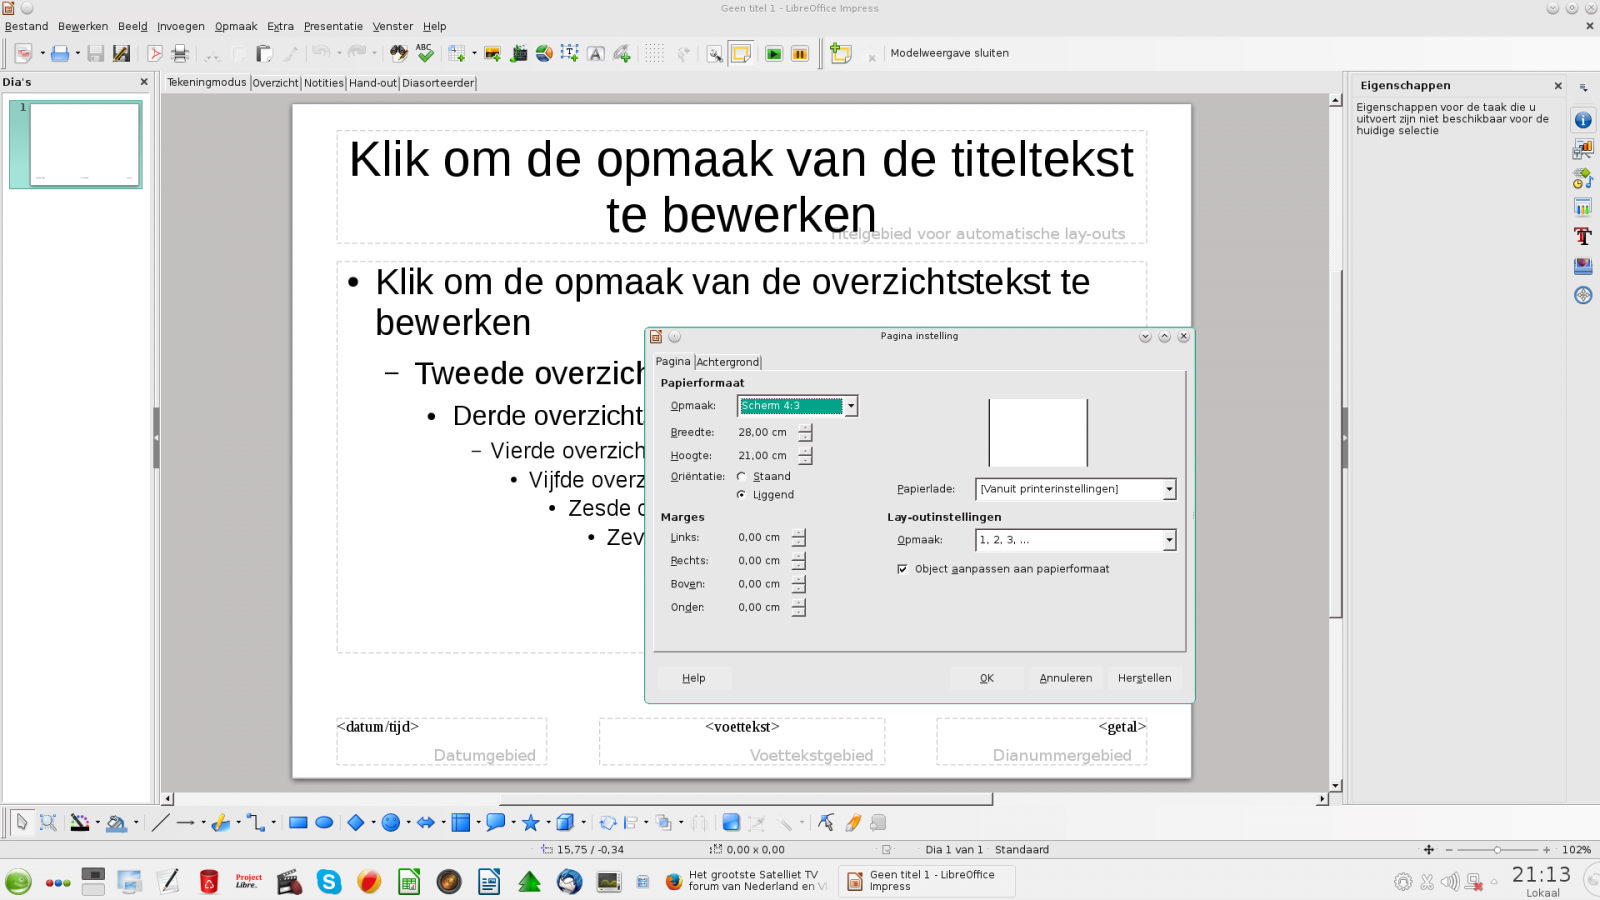The width and height of the screenshot is (1600, 900).
Task: Open the page numbering format dropdown
Action: pos(1076,540)
